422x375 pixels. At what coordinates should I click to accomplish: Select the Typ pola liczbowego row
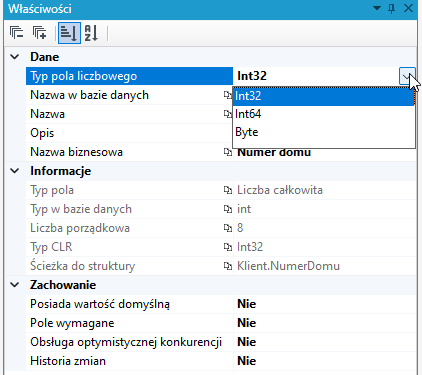[129, 76]
